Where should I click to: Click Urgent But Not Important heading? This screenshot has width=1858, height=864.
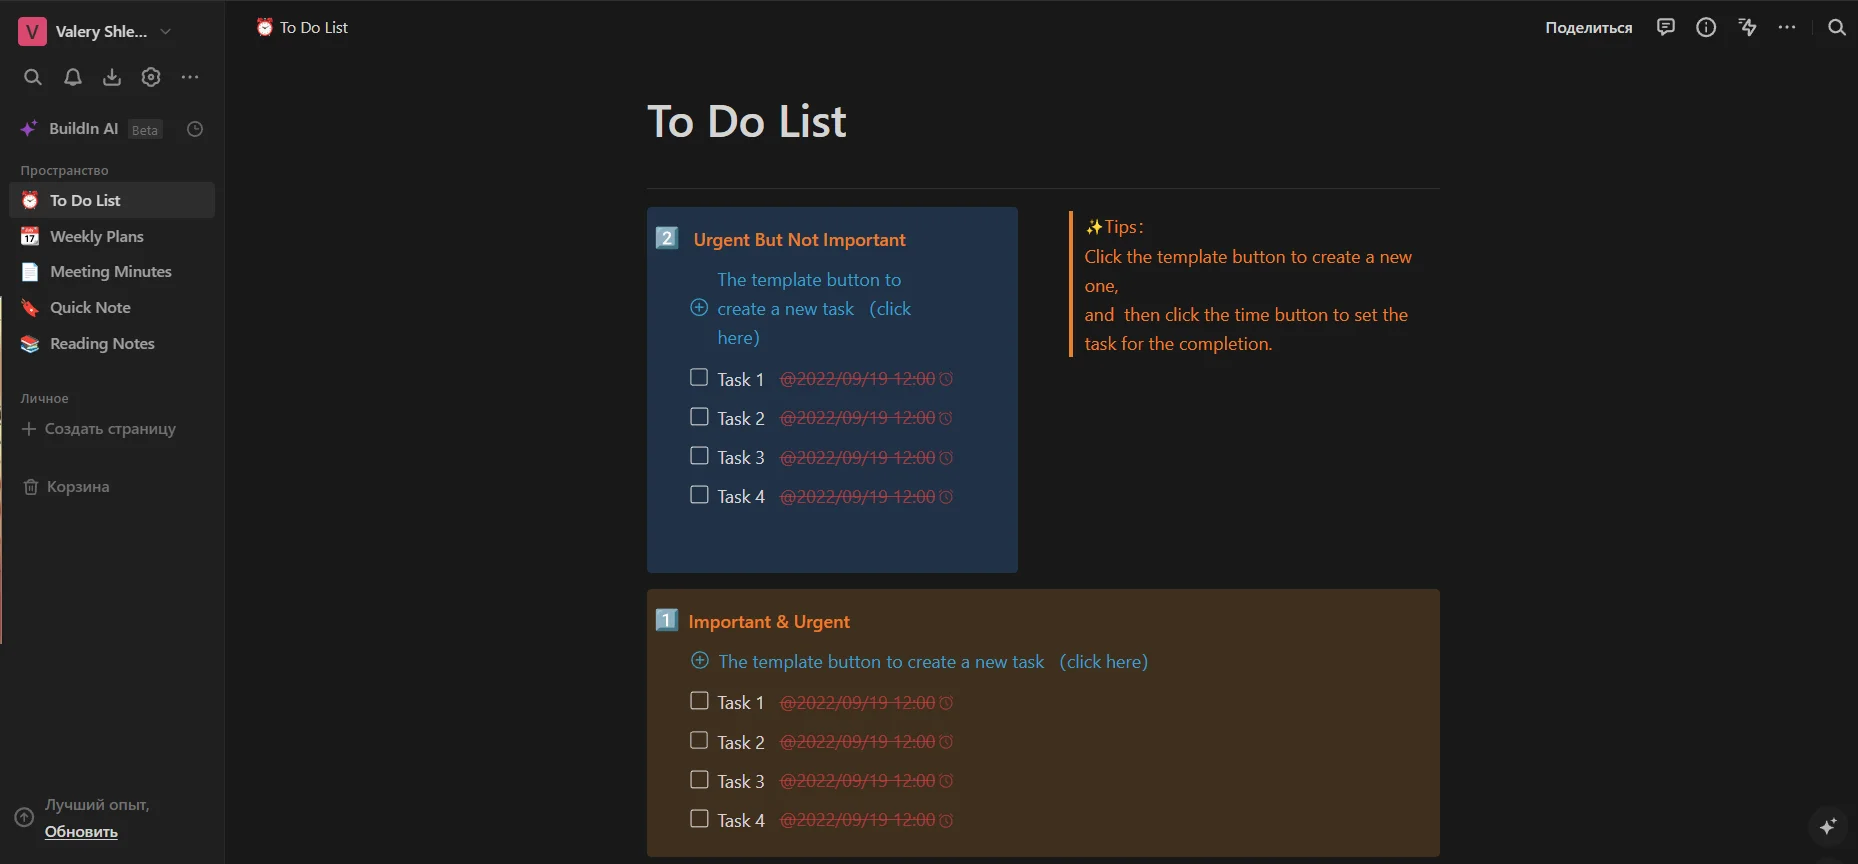(x=800, y=239)
